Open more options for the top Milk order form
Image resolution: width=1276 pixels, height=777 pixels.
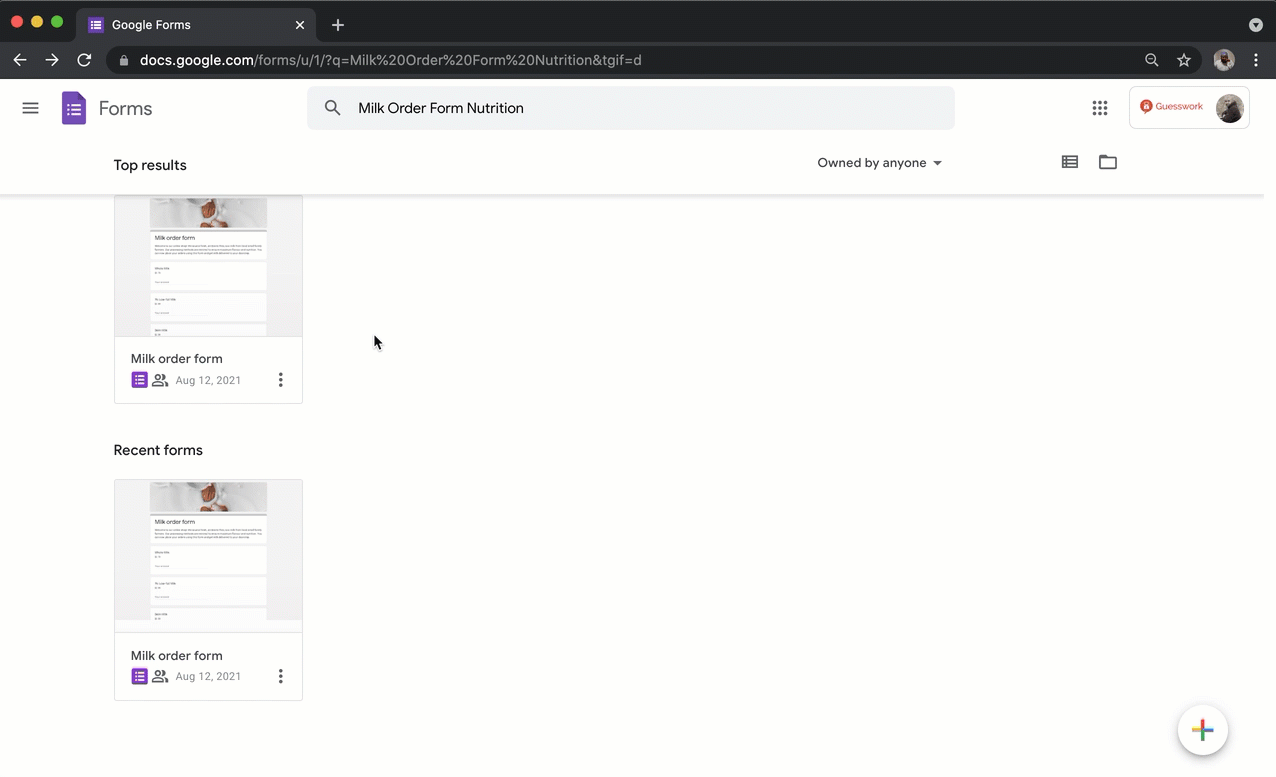280,380
